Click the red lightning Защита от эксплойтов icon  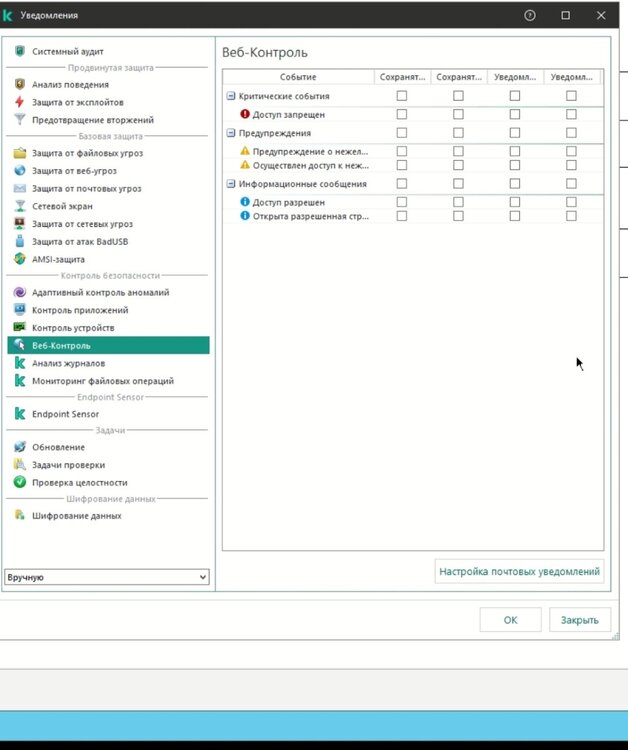(x=20, y=102)
